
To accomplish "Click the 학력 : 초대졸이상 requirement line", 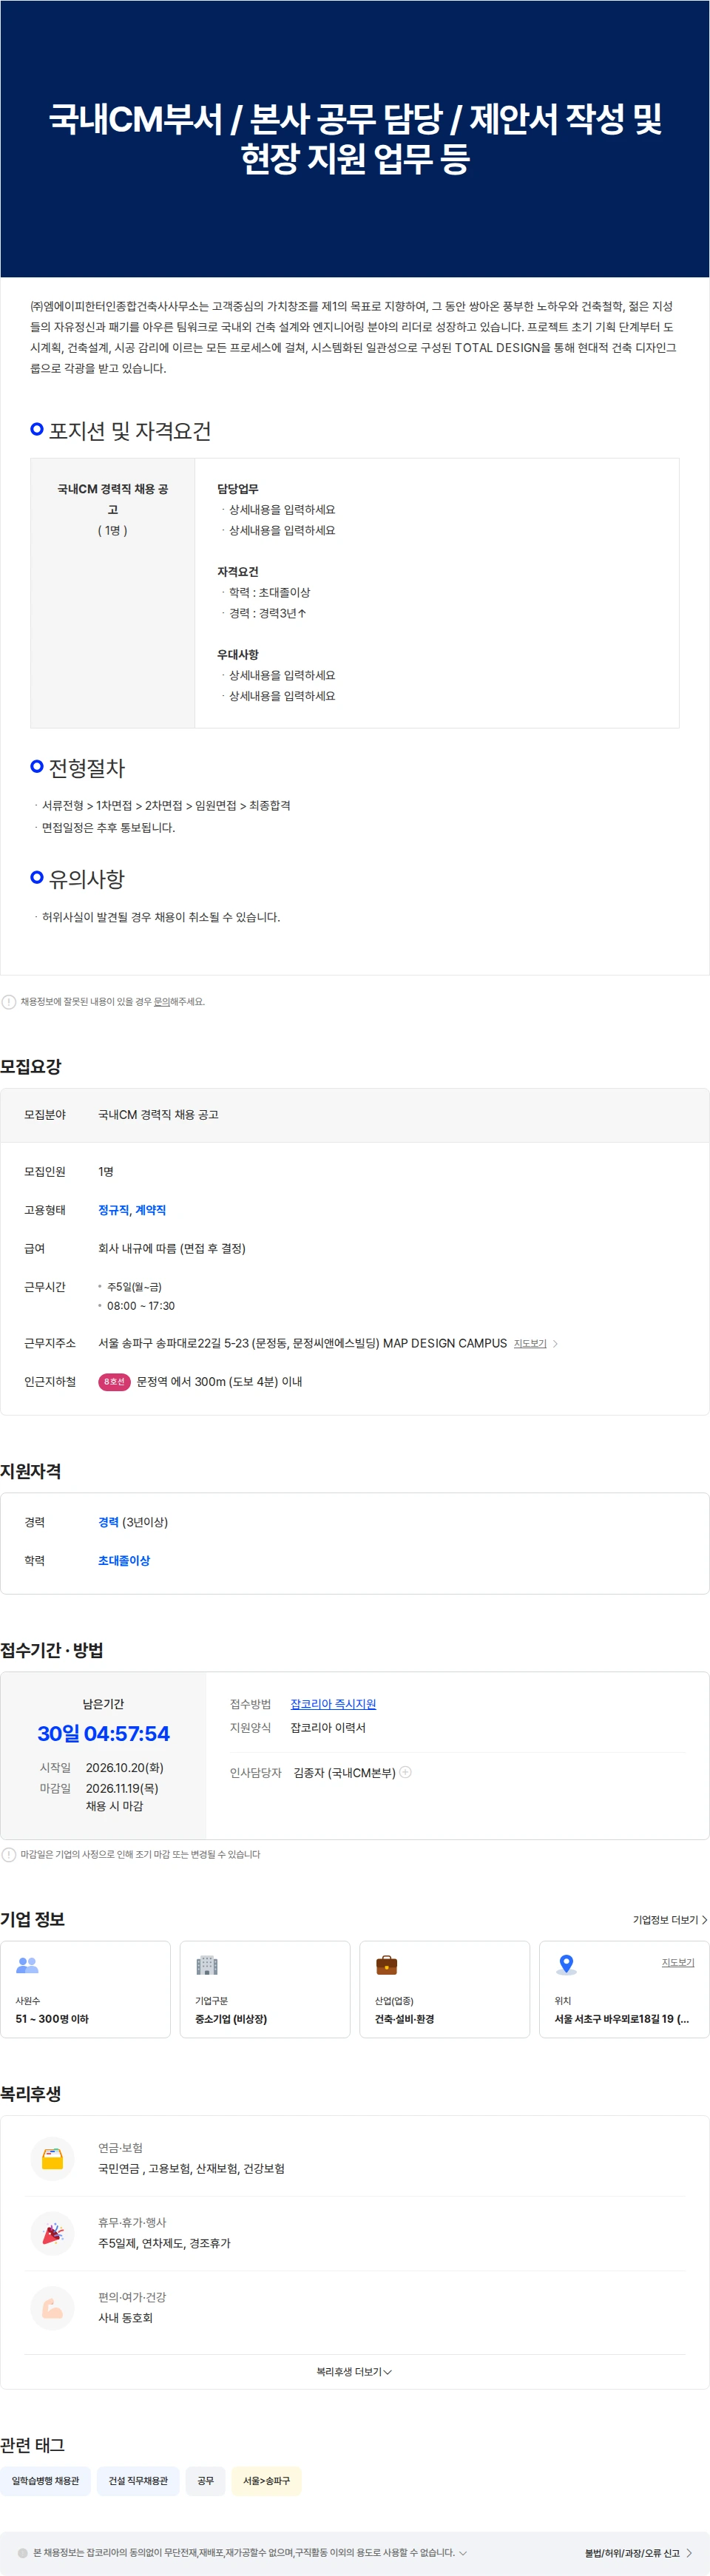I will [269, 592].
